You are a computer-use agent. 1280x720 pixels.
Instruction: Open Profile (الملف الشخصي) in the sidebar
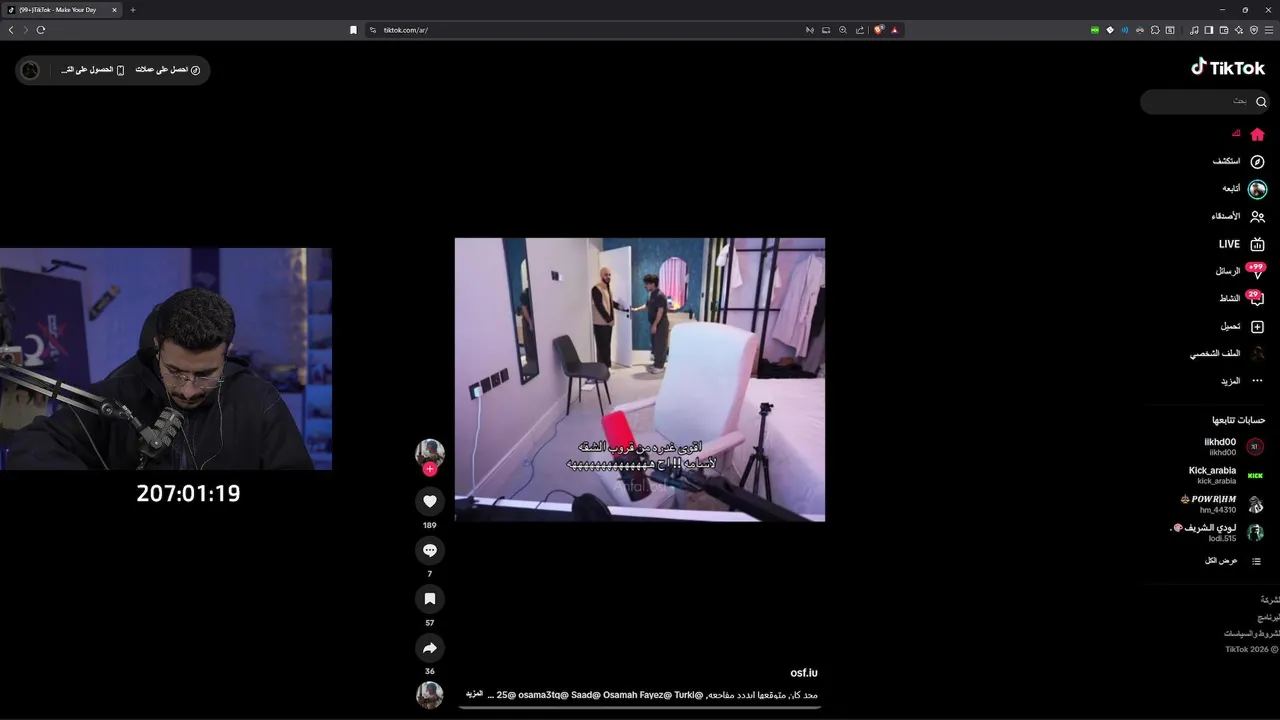1228,354
